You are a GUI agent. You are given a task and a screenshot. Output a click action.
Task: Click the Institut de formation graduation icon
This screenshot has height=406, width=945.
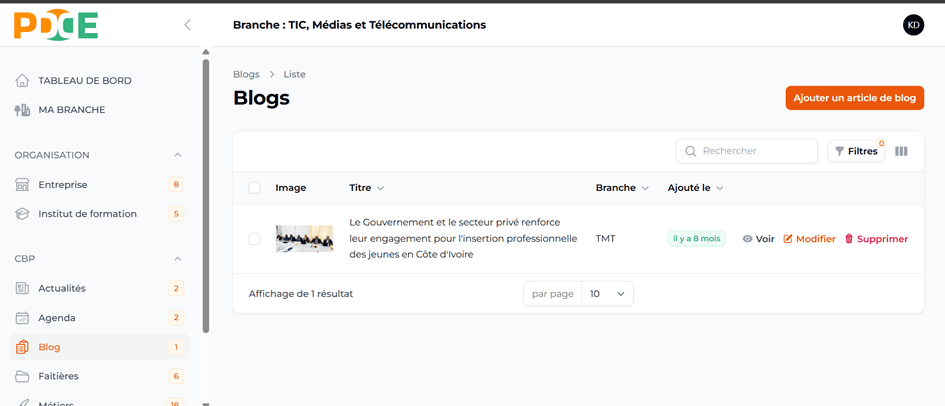tap(22, 214)
